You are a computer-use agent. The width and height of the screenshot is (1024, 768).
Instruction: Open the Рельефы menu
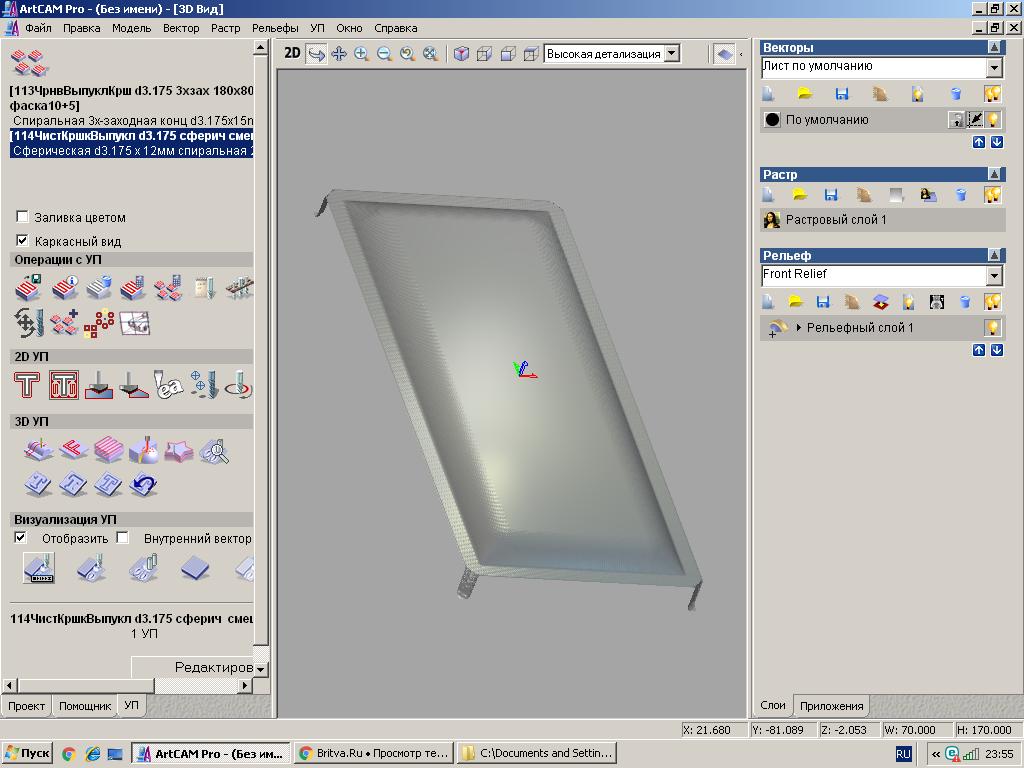click(x=275, y=28)
